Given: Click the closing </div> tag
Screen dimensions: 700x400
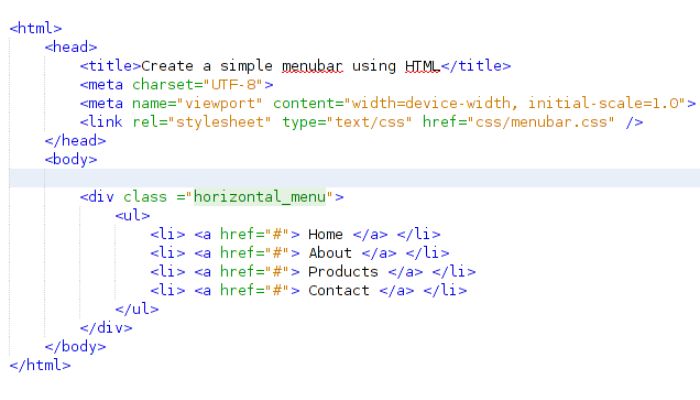Looking at the screenshot, I should pyautogui.click(x=106, y=328).
